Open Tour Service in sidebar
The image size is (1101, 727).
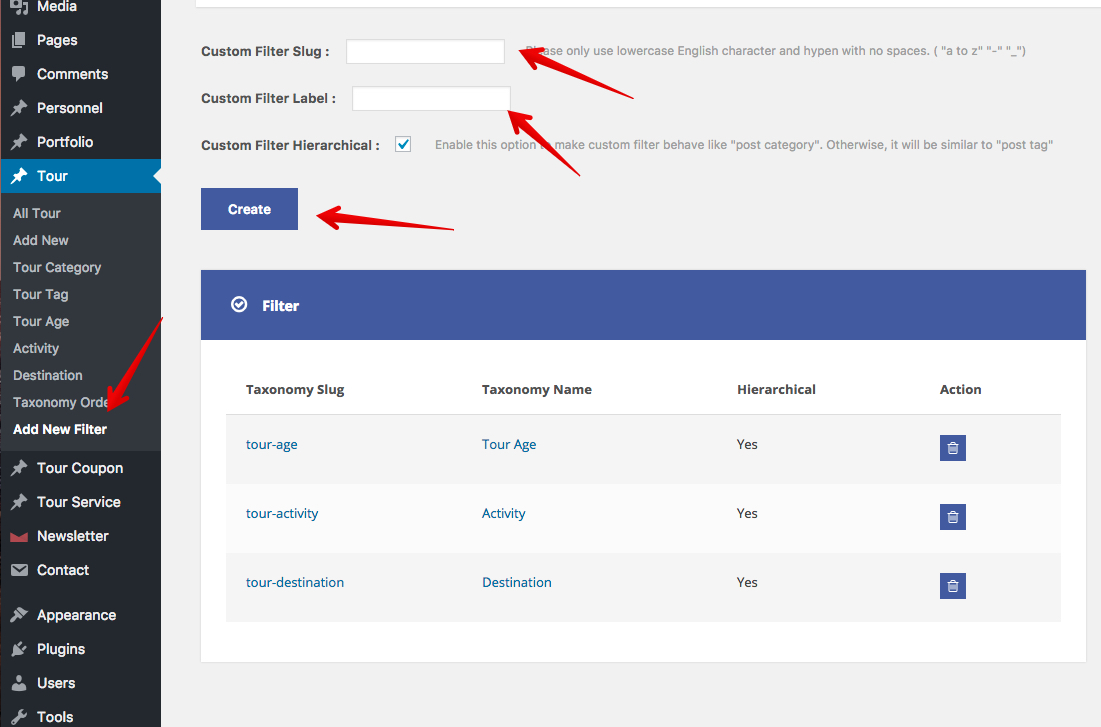point(78,502)
